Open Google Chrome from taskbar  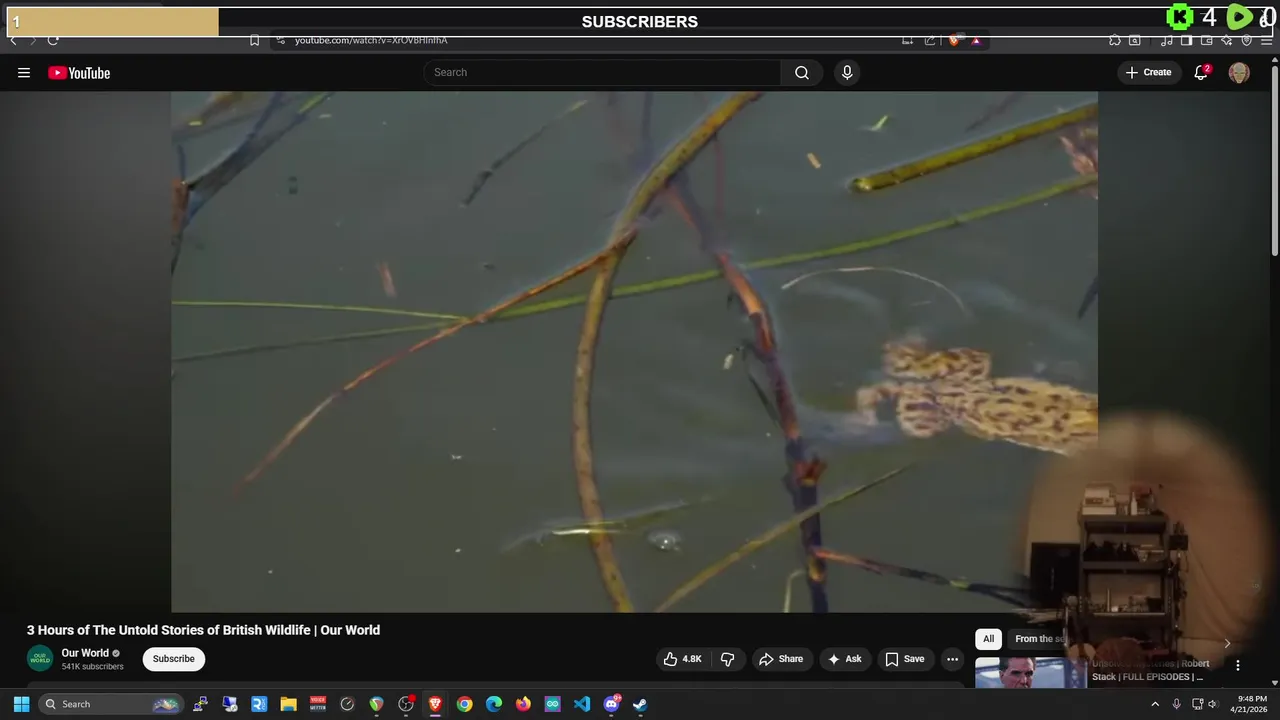(464, 704)
